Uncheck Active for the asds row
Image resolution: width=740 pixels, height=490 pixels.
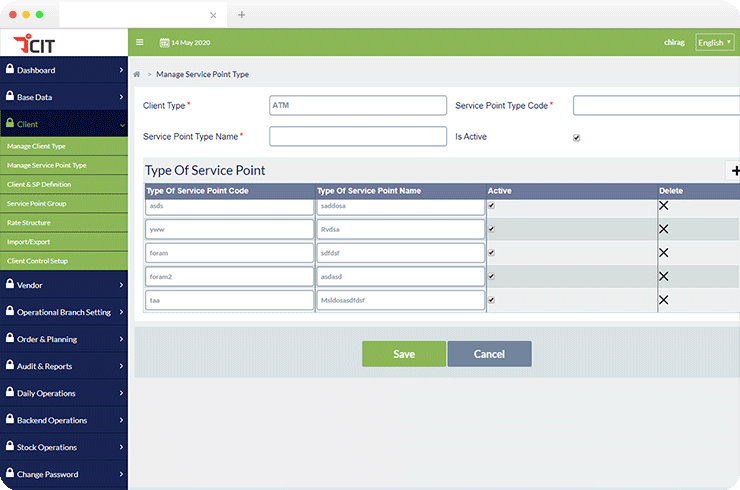point(491,205)
